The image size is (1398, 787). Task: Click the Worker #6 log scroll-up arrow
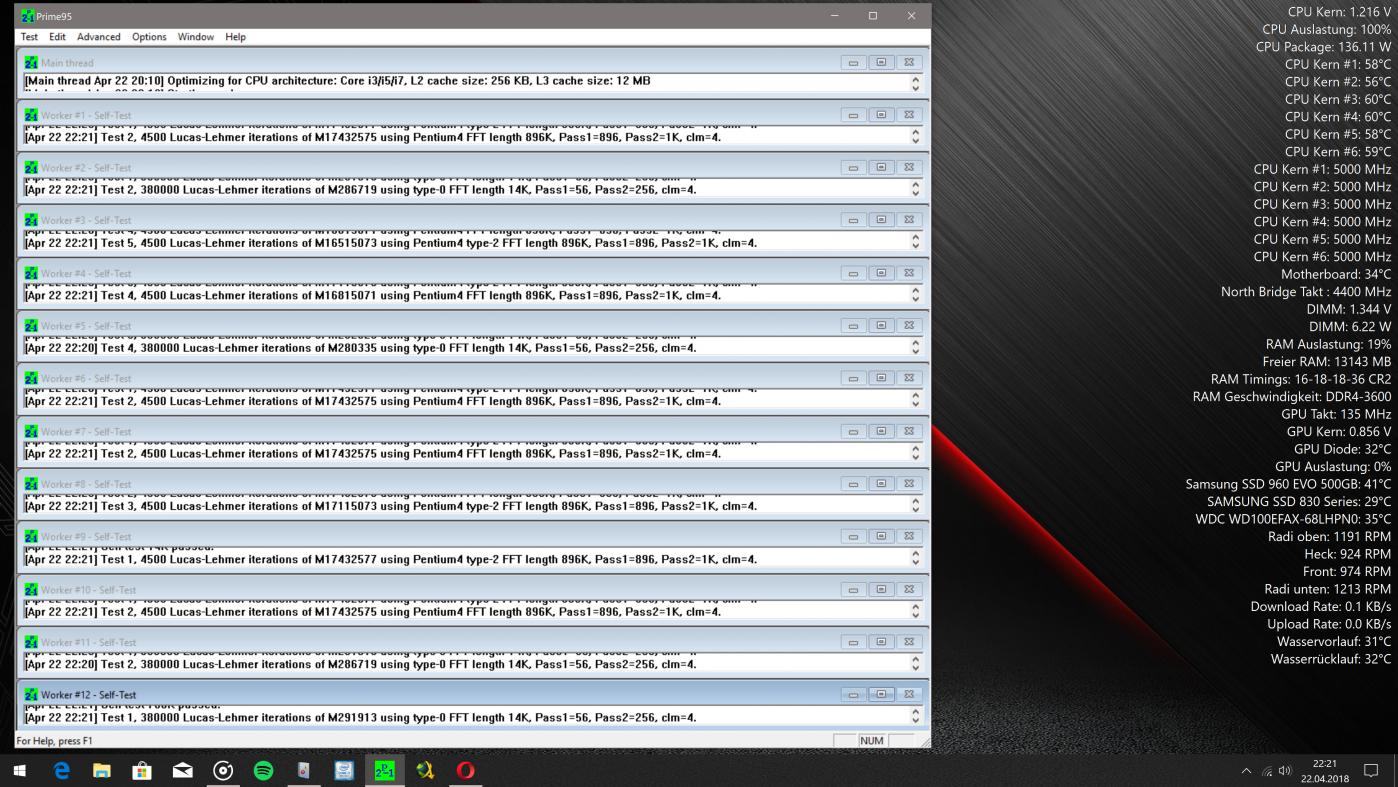coord(915,394)
